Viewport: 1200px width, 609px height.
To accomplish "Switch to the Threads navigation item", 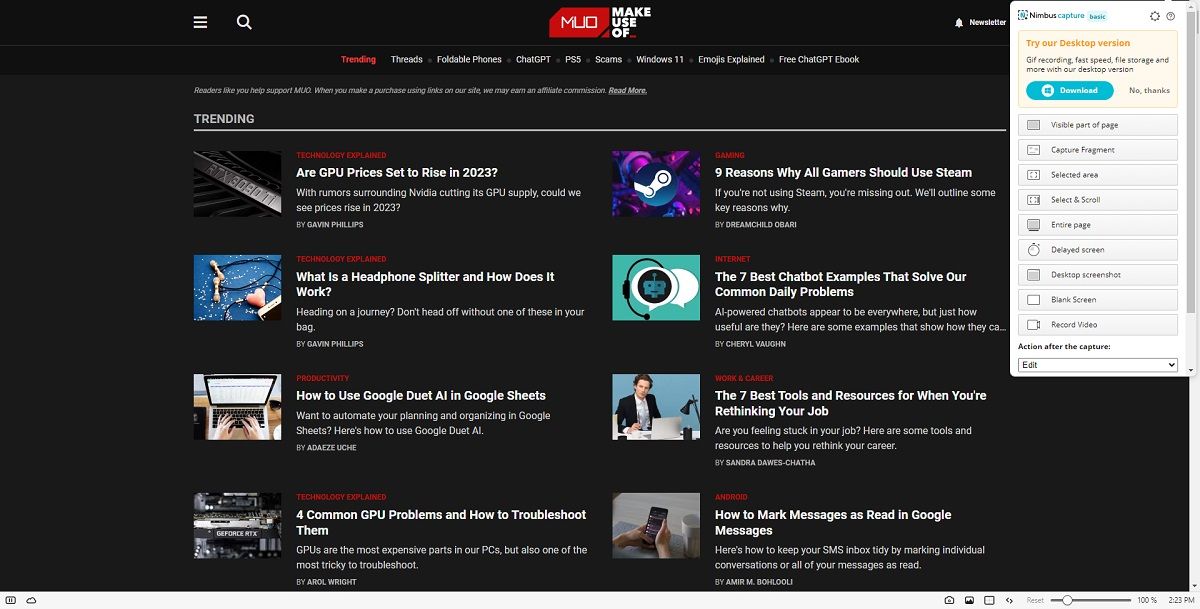I will tap(406, 59).
